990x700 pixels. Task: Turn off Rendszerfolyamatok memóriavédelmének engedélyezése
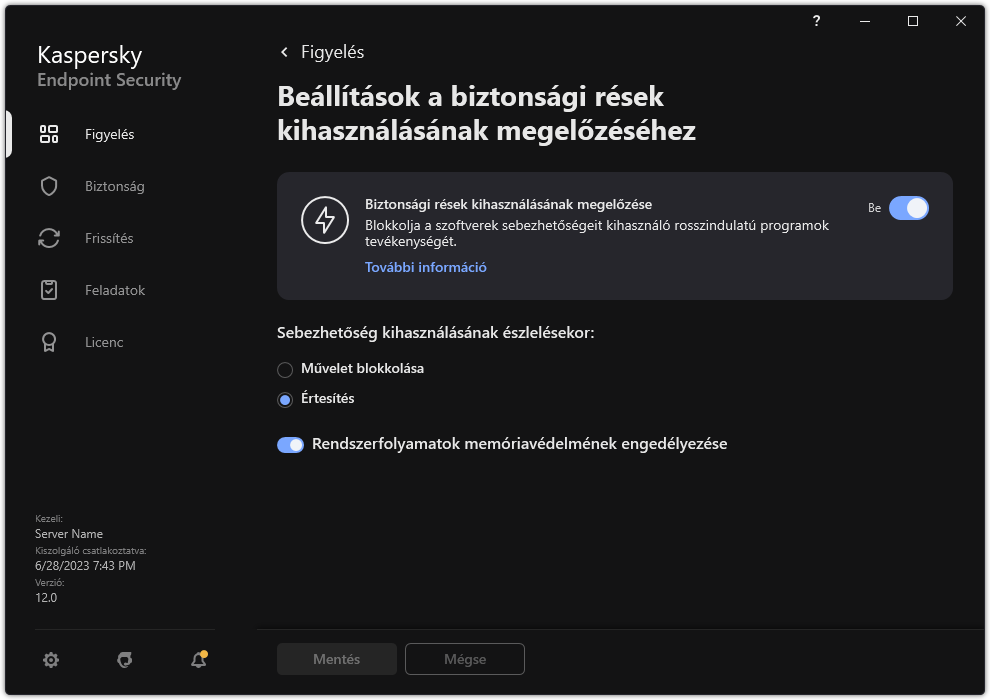pyautogui.click(x=290, y=443)
